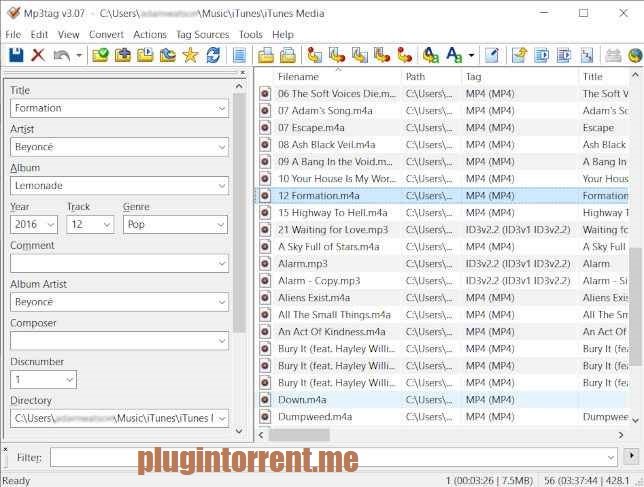Screen dimensions: 644x487
Task: Click file icon beside 12 Formation.m4a
Action: [x=265, y=196]
